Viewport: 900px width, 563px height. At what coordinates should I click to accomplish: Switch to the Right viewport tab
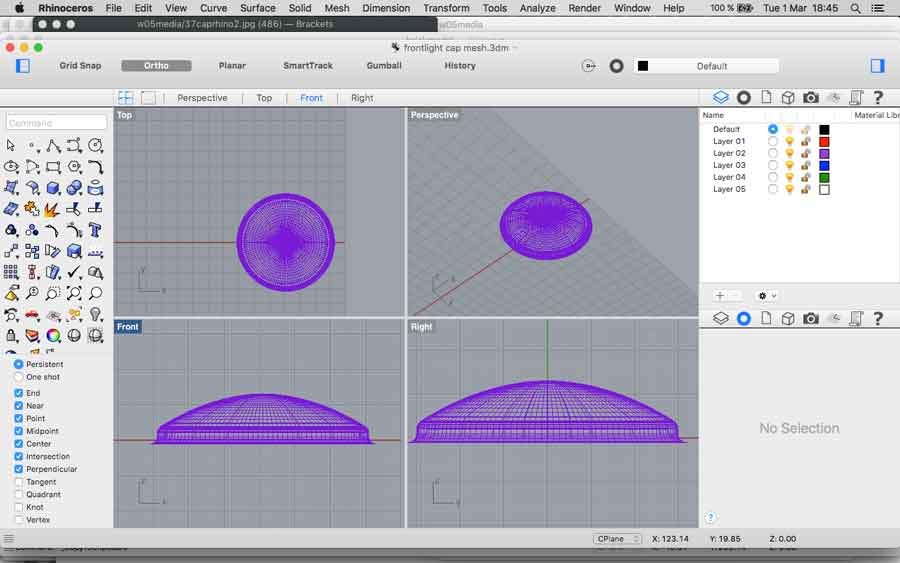point(362,98)
